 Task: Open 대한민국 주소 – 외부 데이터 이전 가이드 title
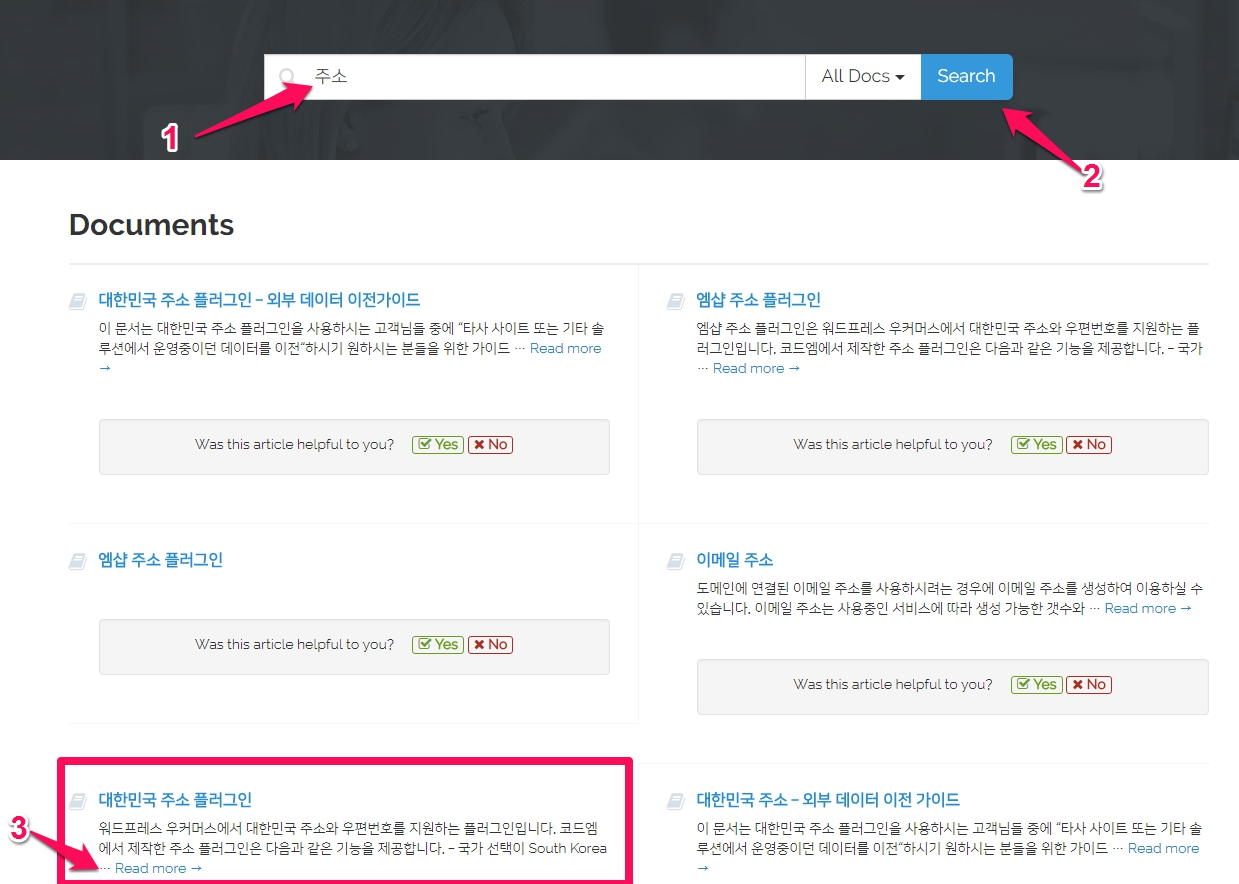tap(828, 800)
